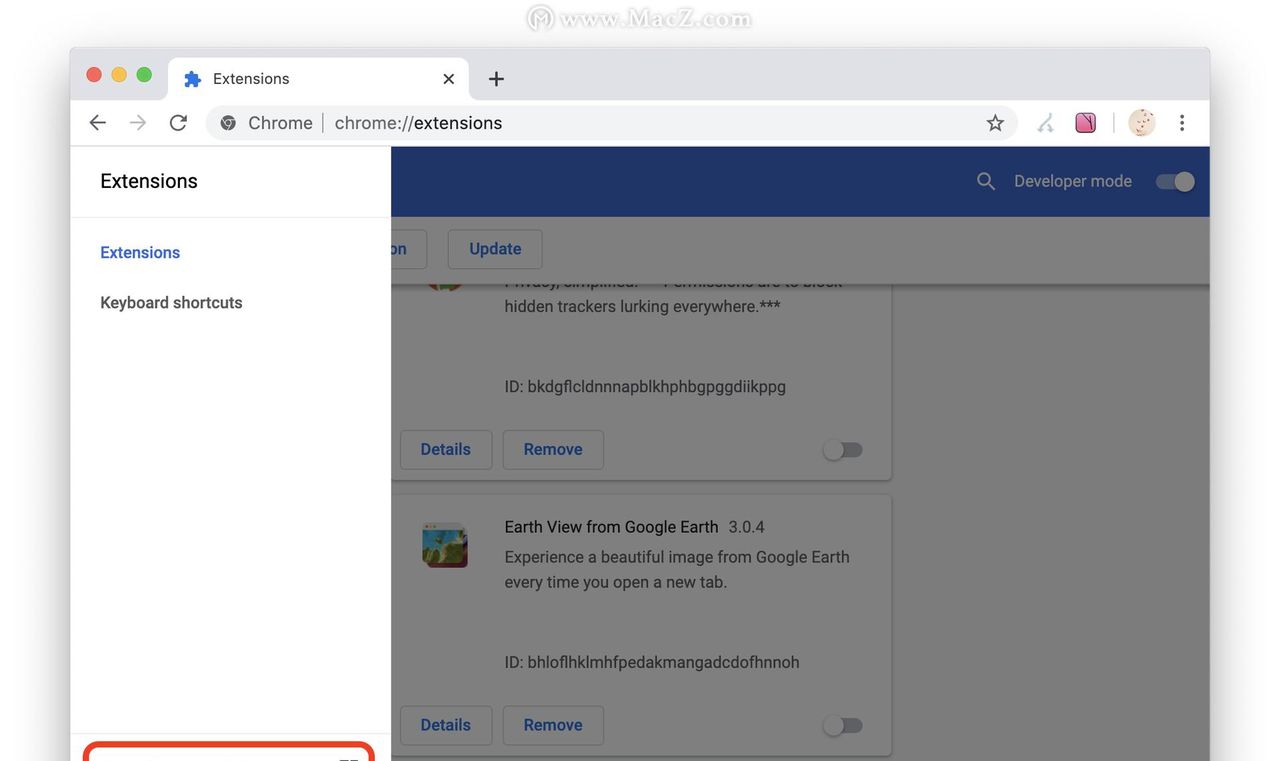The height and width of the screenshot is (761, 1280).
Task: Open the Chrome three-dot menu
Action: 1182,123
